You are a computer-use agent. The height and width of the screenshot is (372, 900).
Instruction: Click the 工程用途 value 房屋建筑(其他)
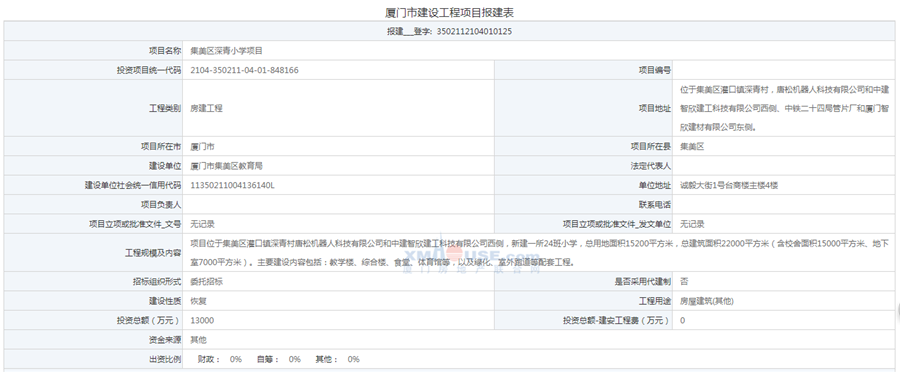(x=707, y=301)
